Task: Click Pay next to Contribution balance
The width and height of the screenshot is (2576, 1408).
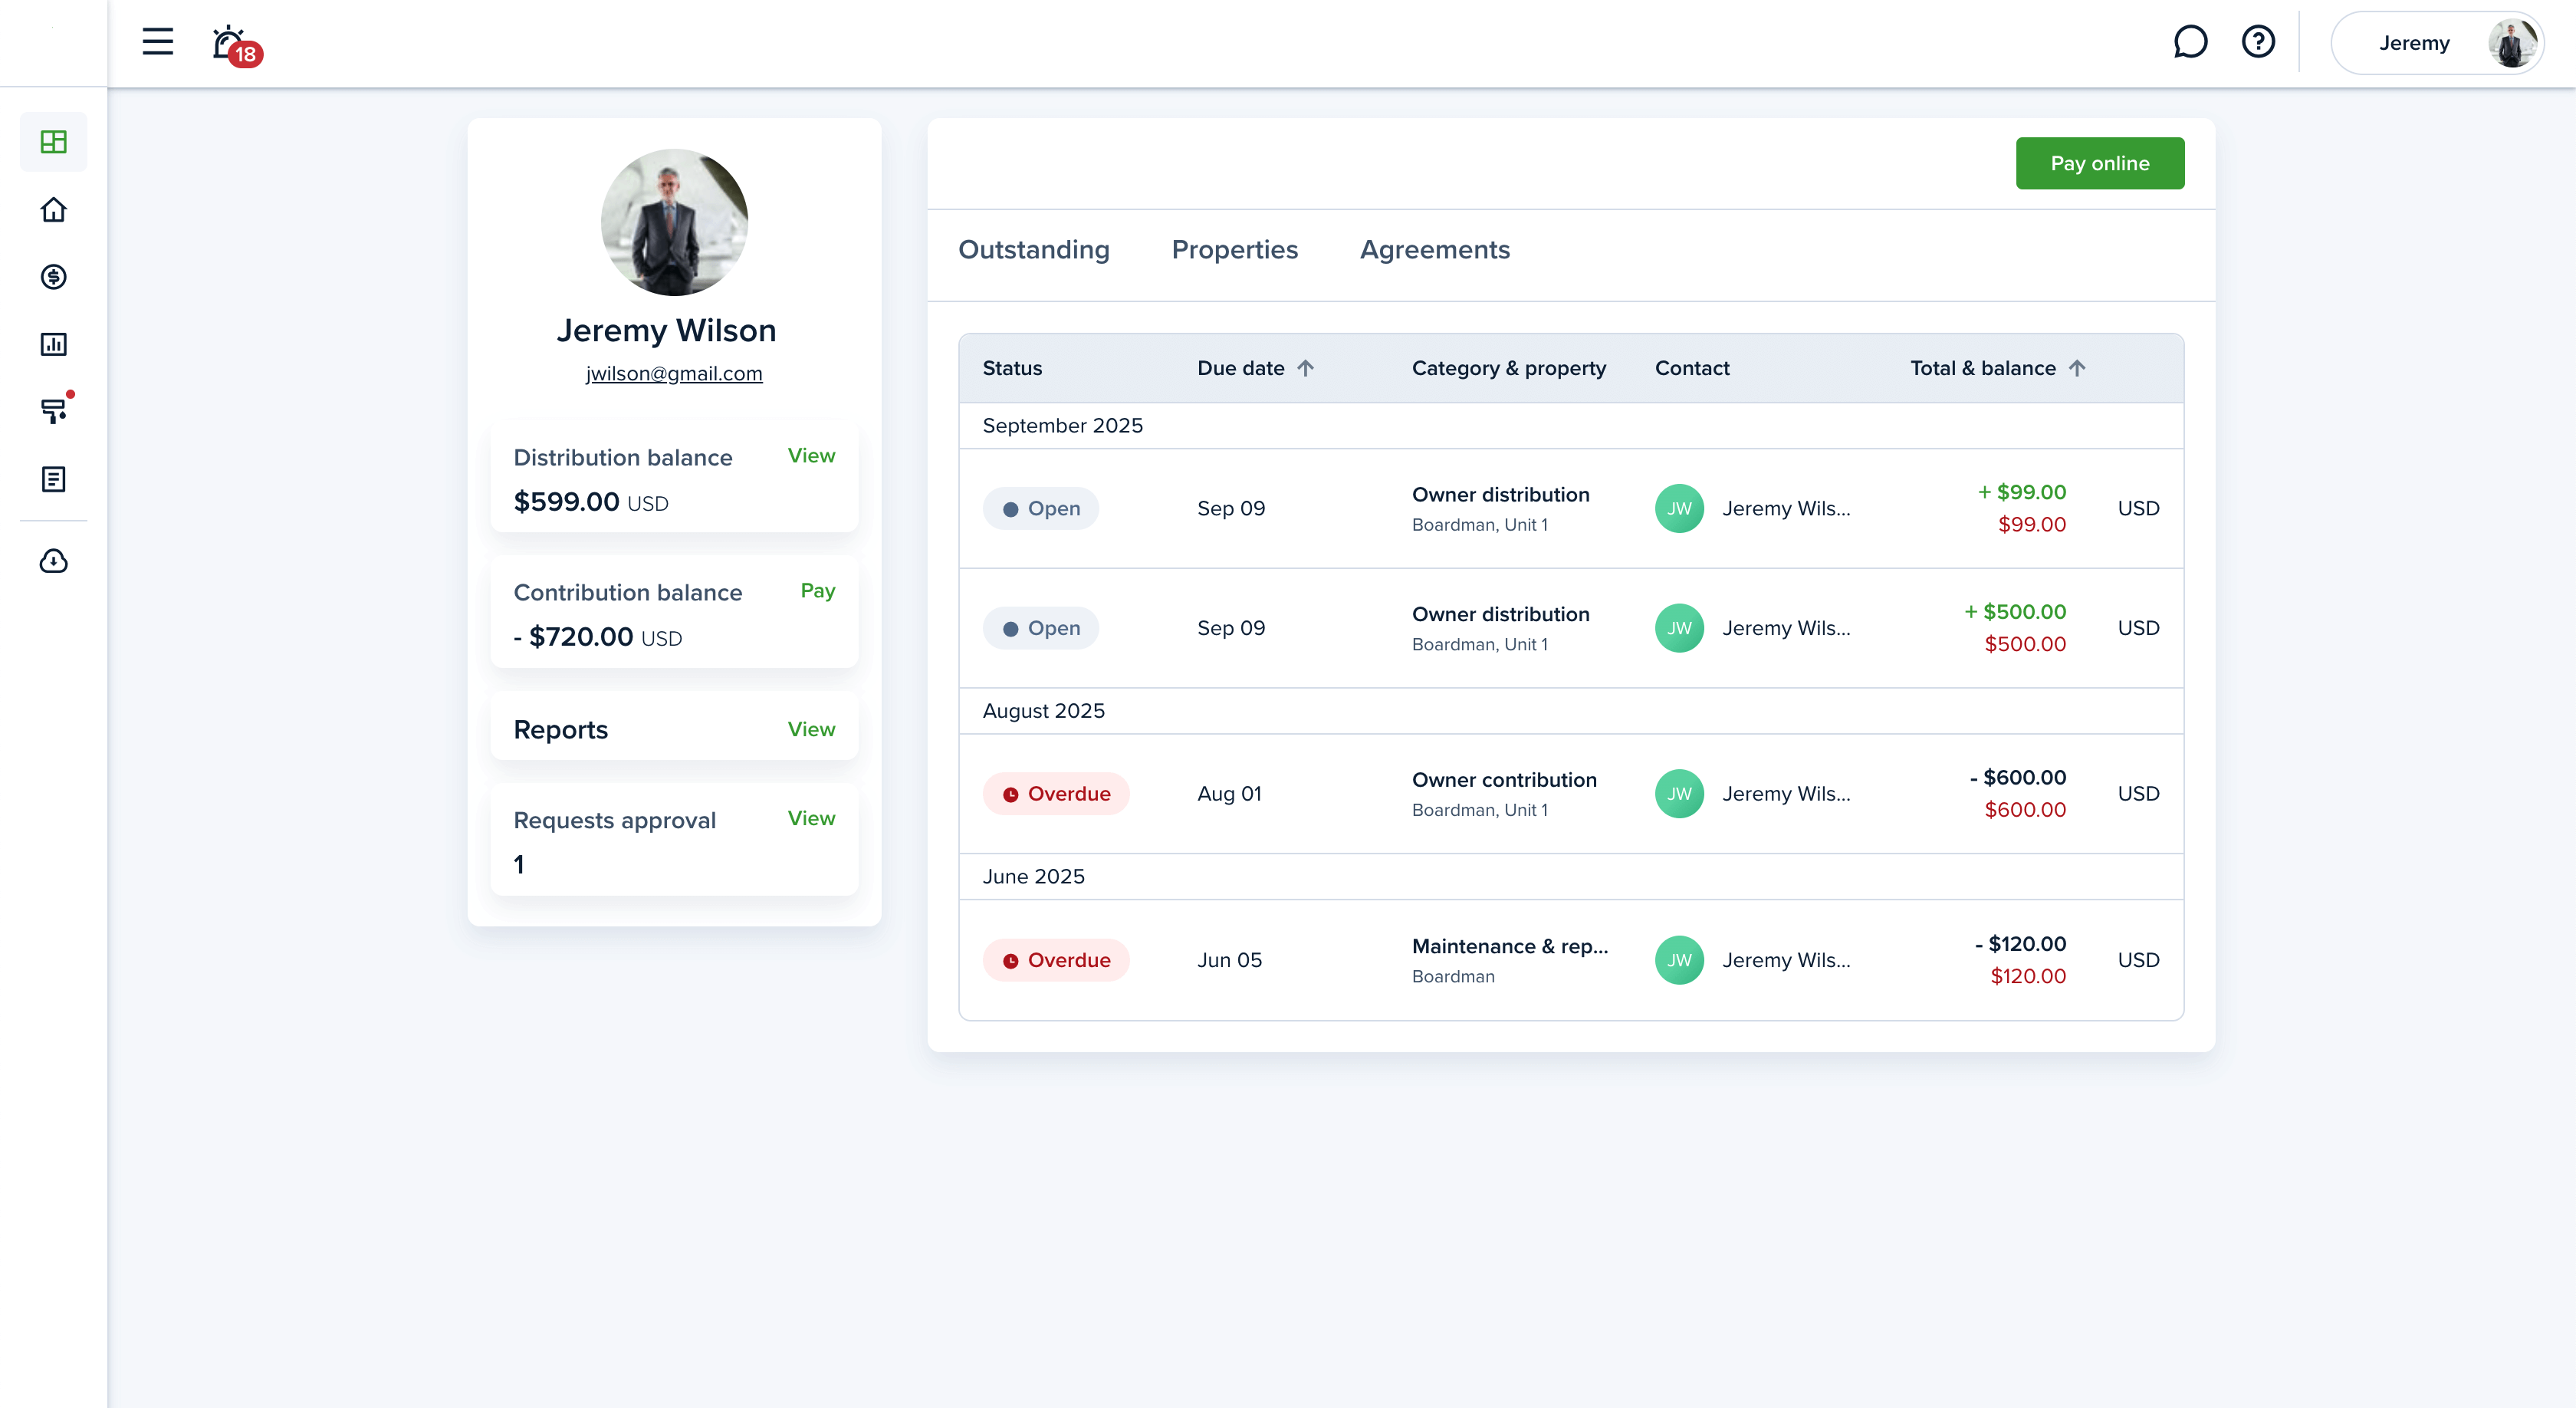Action: coord(817,591)
